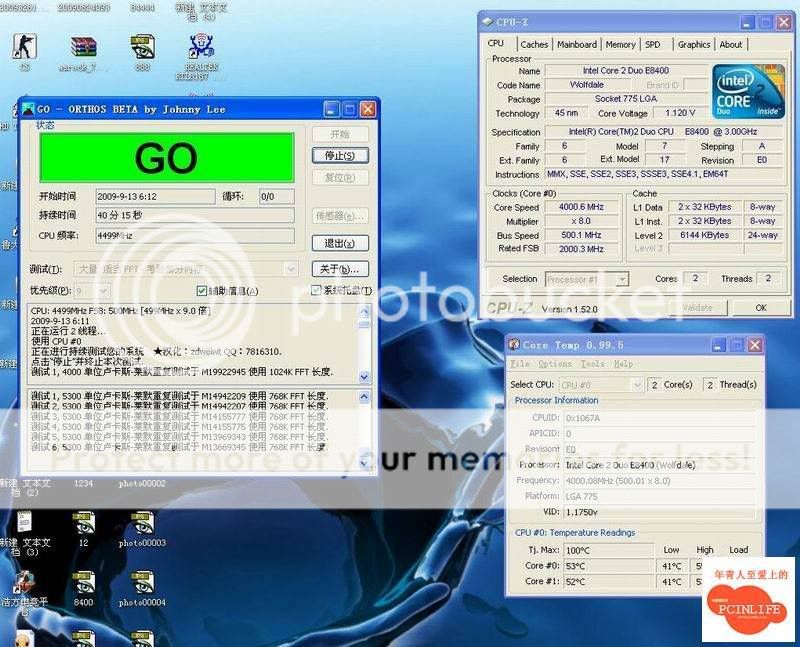Toggle the 辅助信息 checkbox in ORTHOS
Screen dimensions: 800x647
click(202, 291)
